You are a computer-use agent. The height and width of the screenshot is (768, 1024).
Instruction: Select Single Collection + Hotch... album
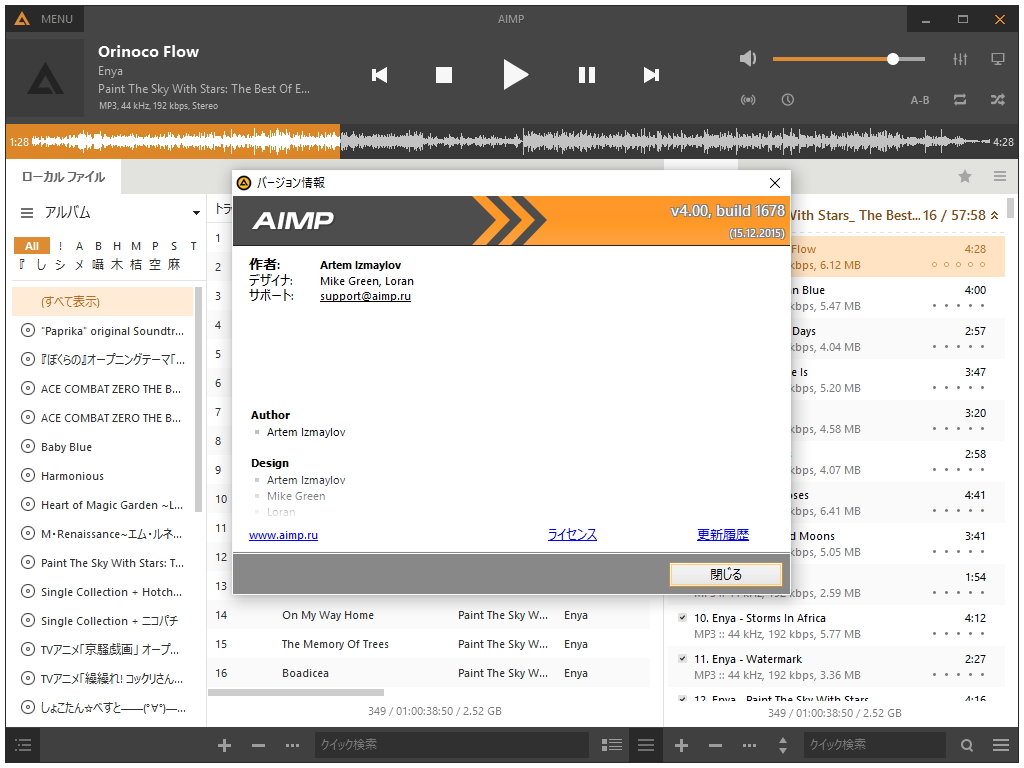click(x=103, y=592)
